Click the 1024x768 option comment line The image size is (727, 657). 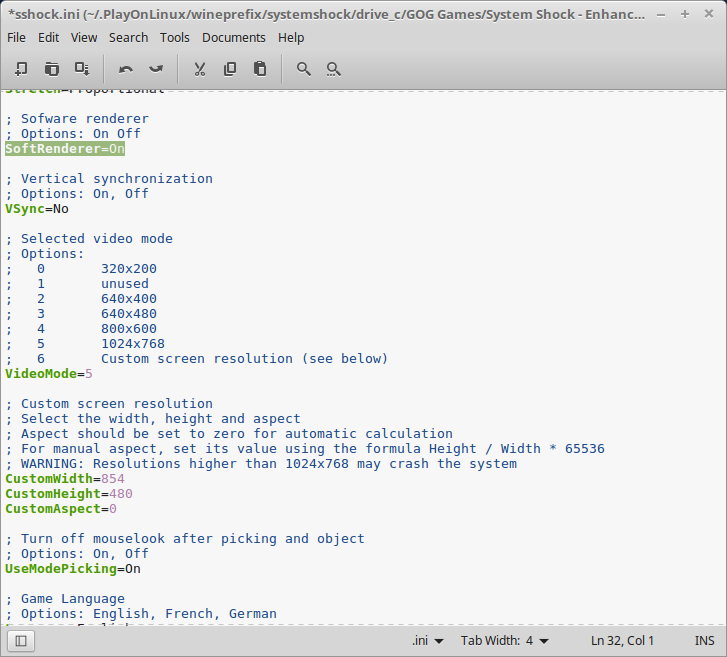(85, 344)
